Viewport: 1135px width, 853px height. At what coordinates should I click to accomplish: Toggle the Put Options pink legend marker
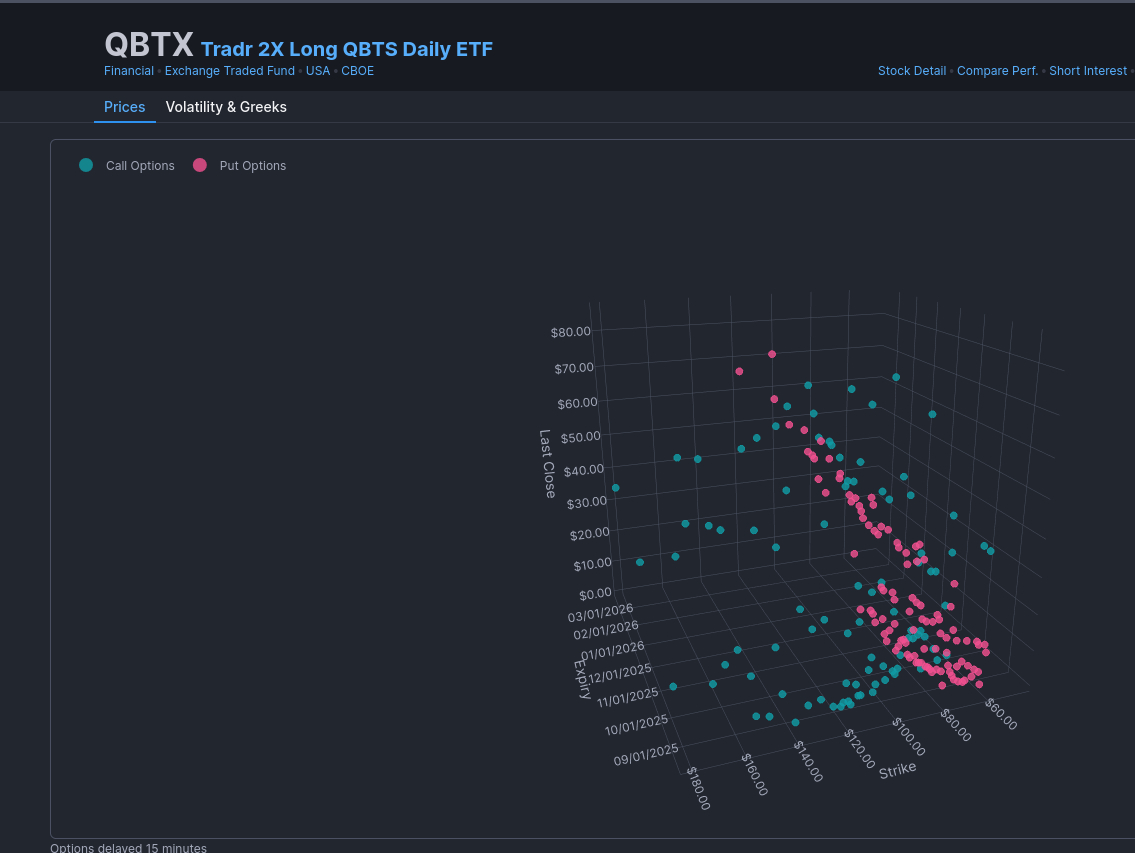tap(200, 165)
